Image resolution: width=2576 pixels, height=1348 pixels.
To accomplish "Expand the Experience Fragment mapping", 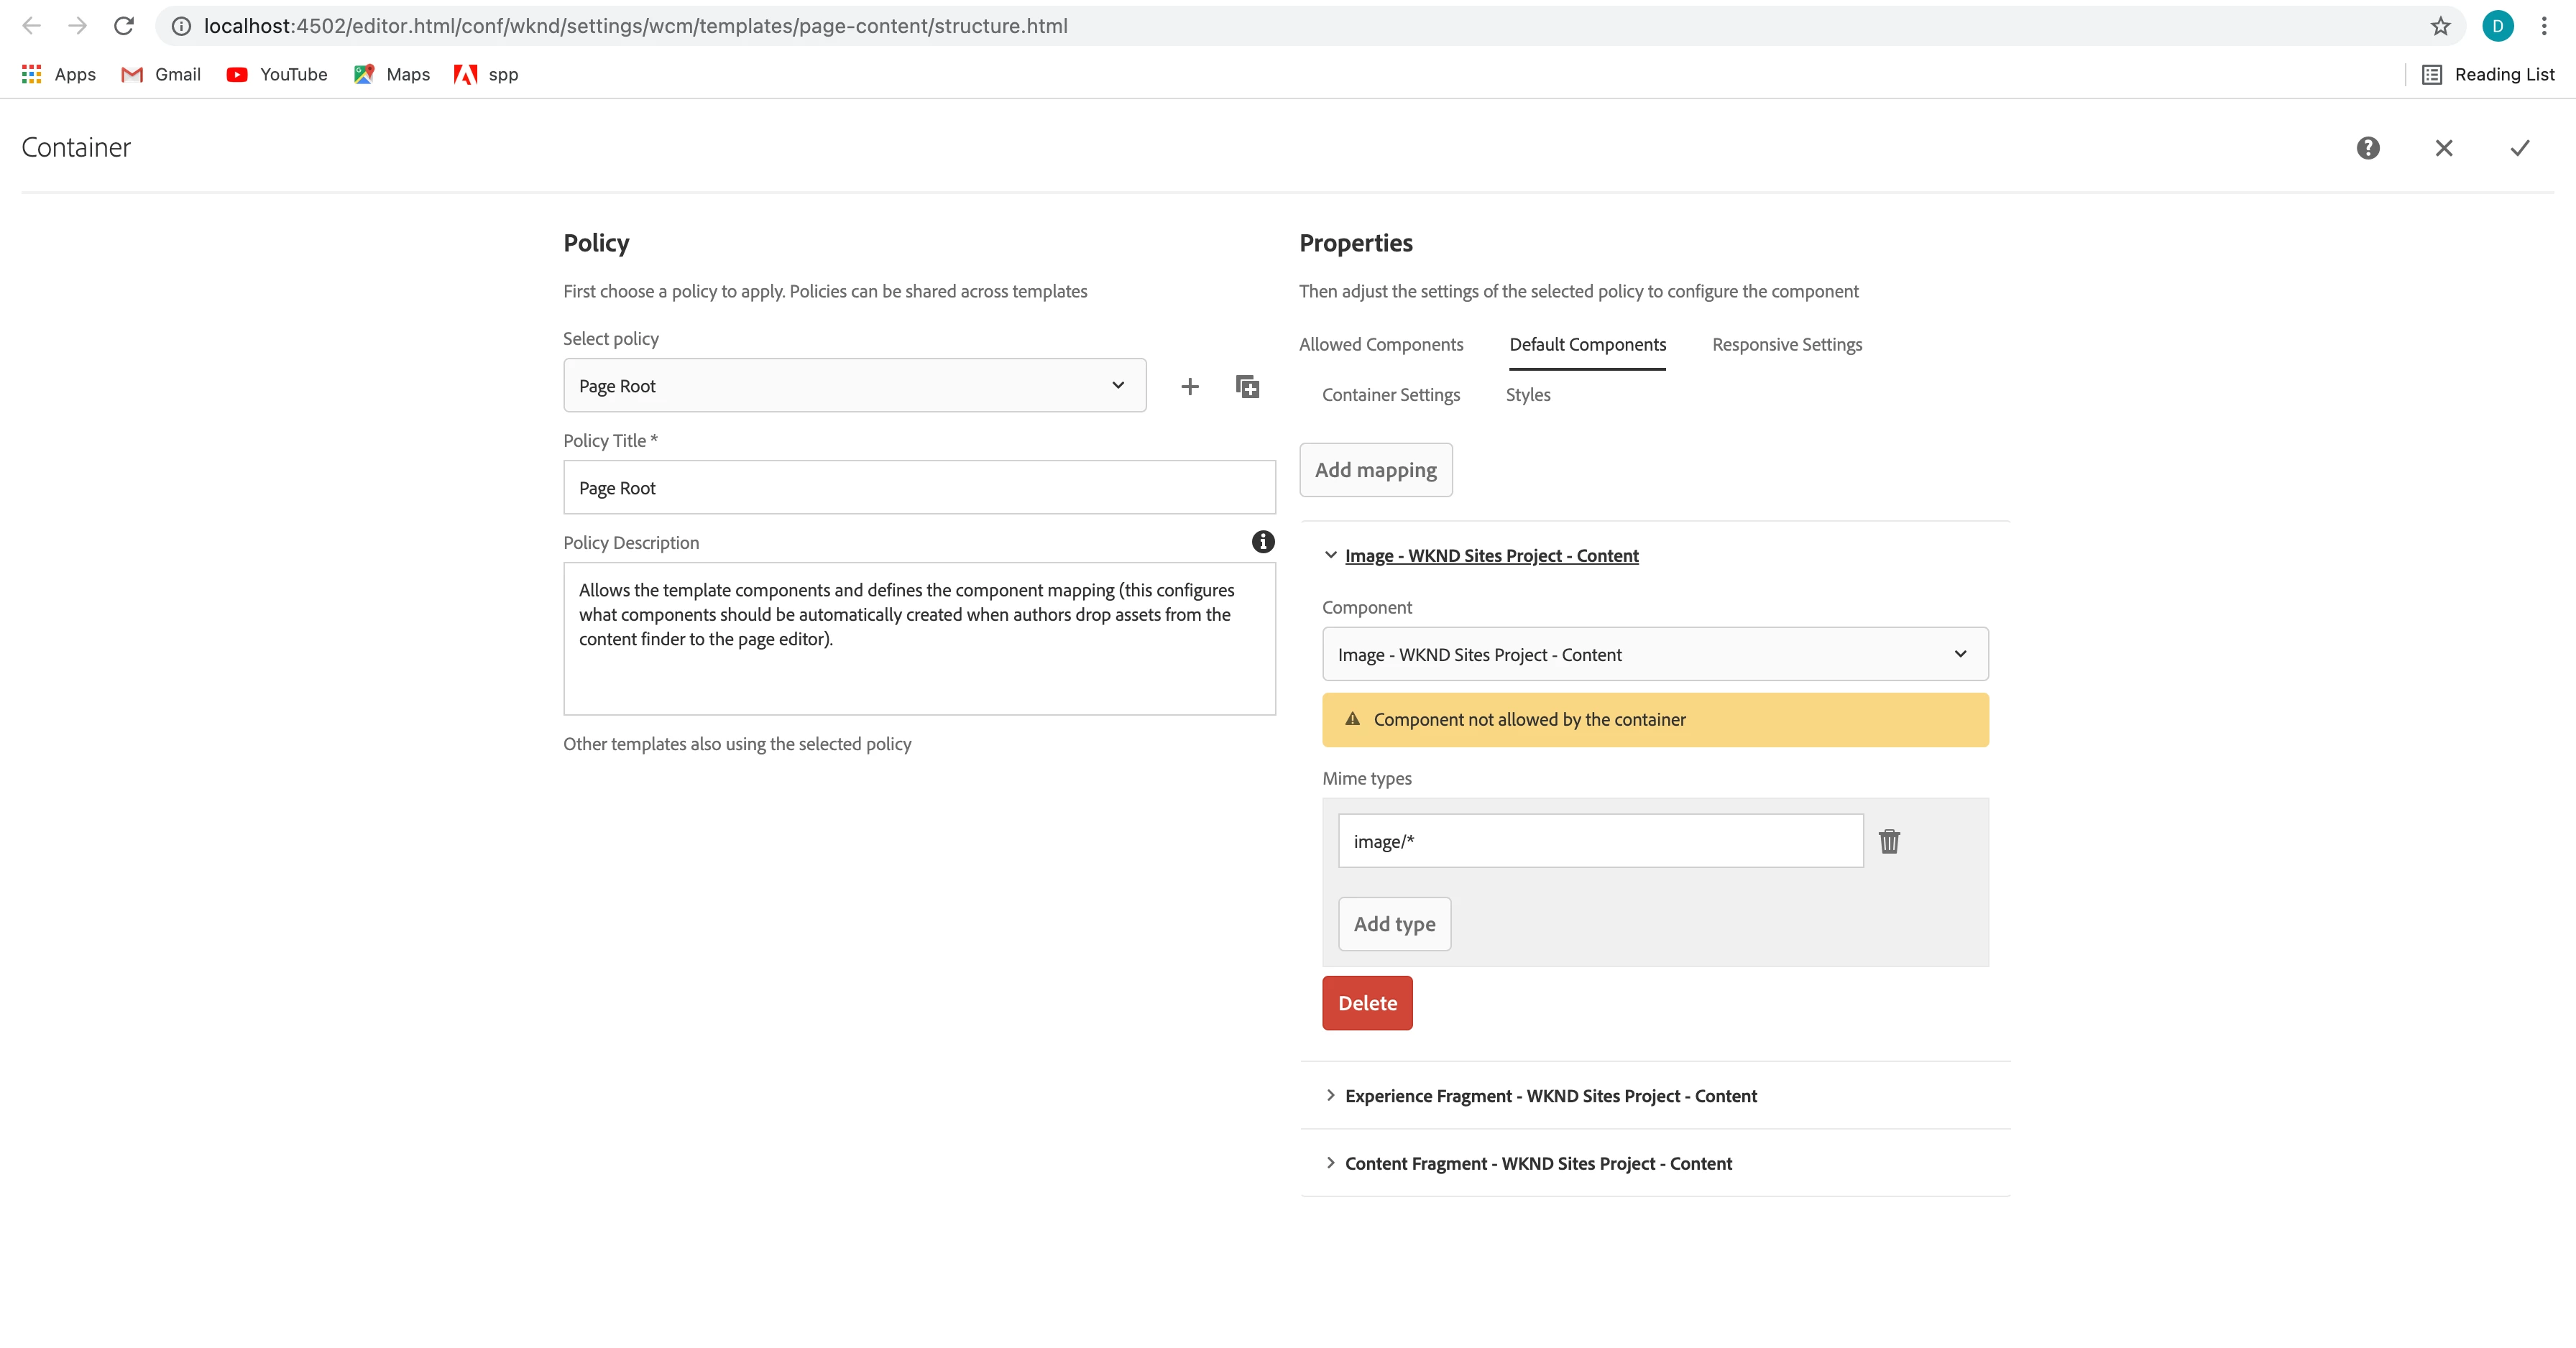I will (x=1550, y=1096).
